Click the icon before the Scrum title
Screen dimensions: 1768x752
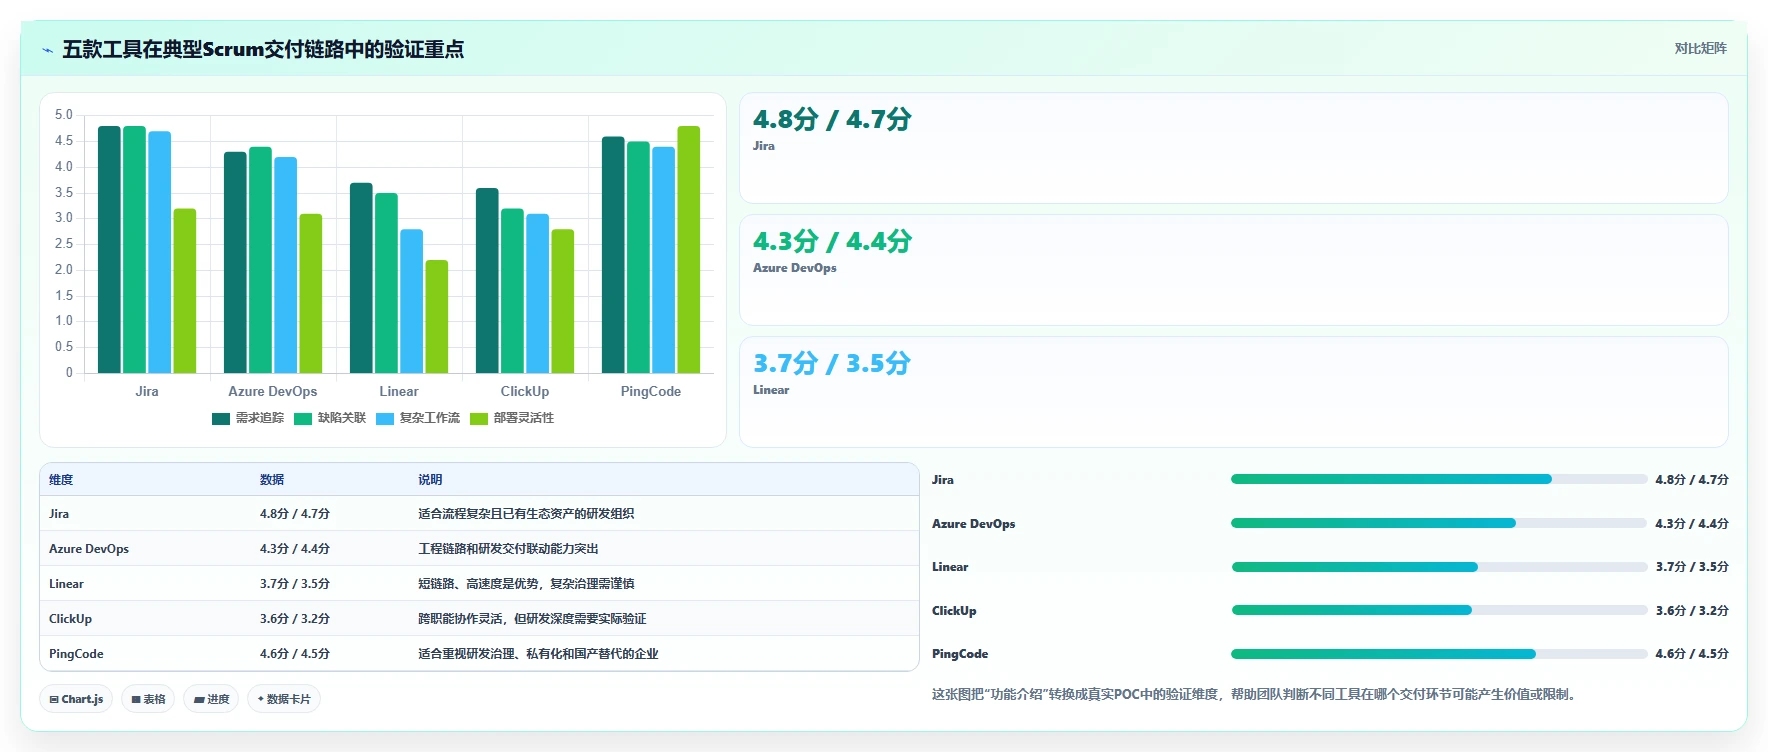(x=47, y=50)
